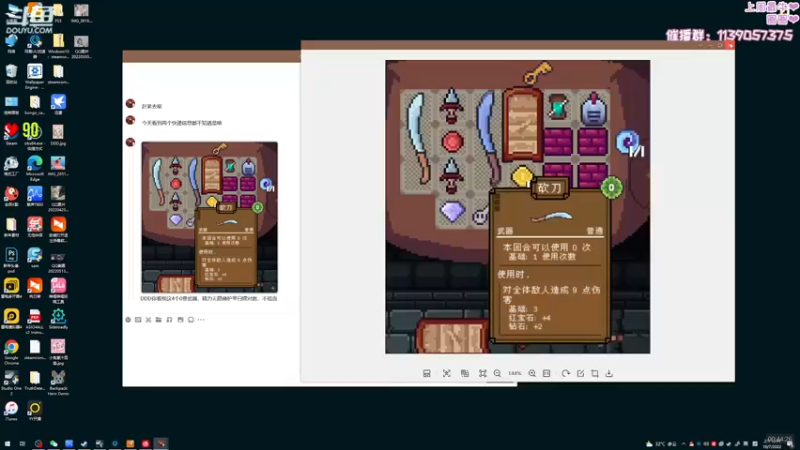Click the fullscreen frame icon in the viewer toolbar
The image size is (800, 450).
pos(482,373)
